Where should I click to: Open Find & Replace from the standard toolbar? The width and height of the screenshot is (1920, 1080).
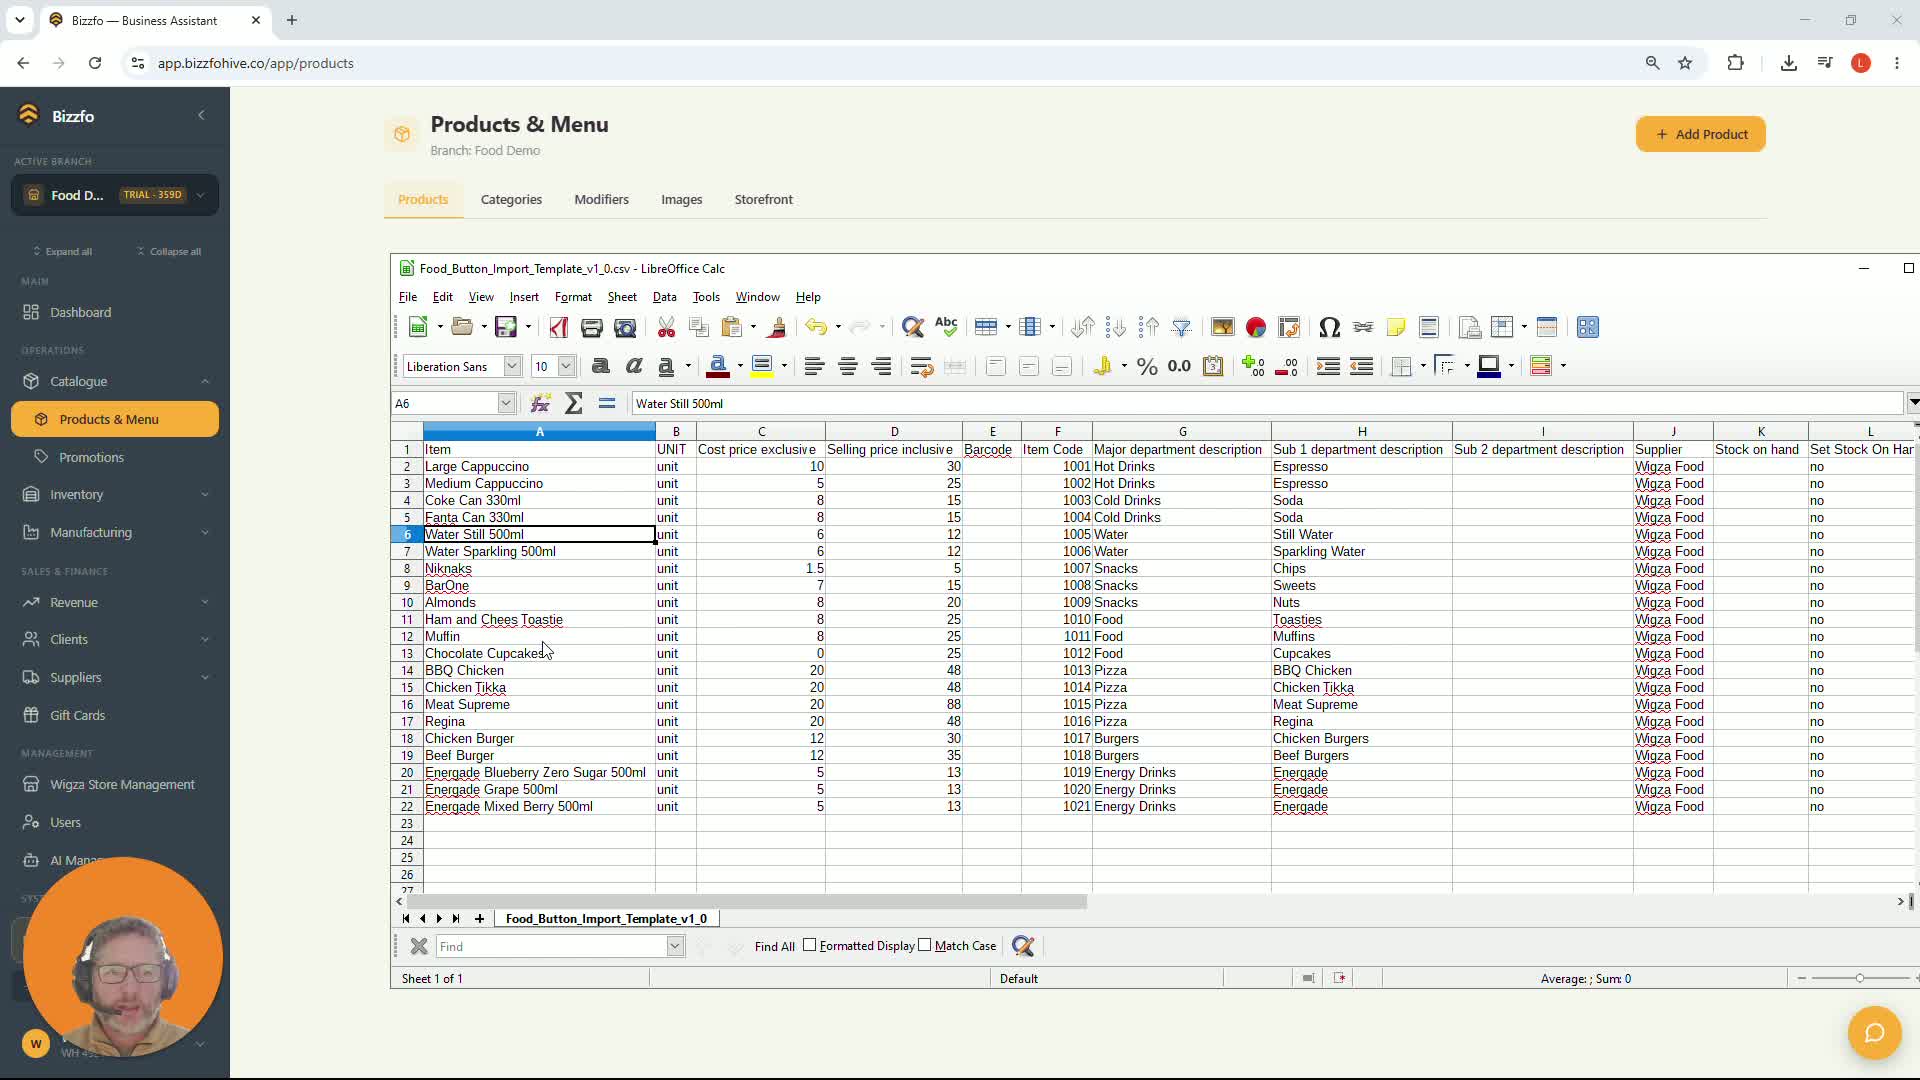[x=912, y=327]
